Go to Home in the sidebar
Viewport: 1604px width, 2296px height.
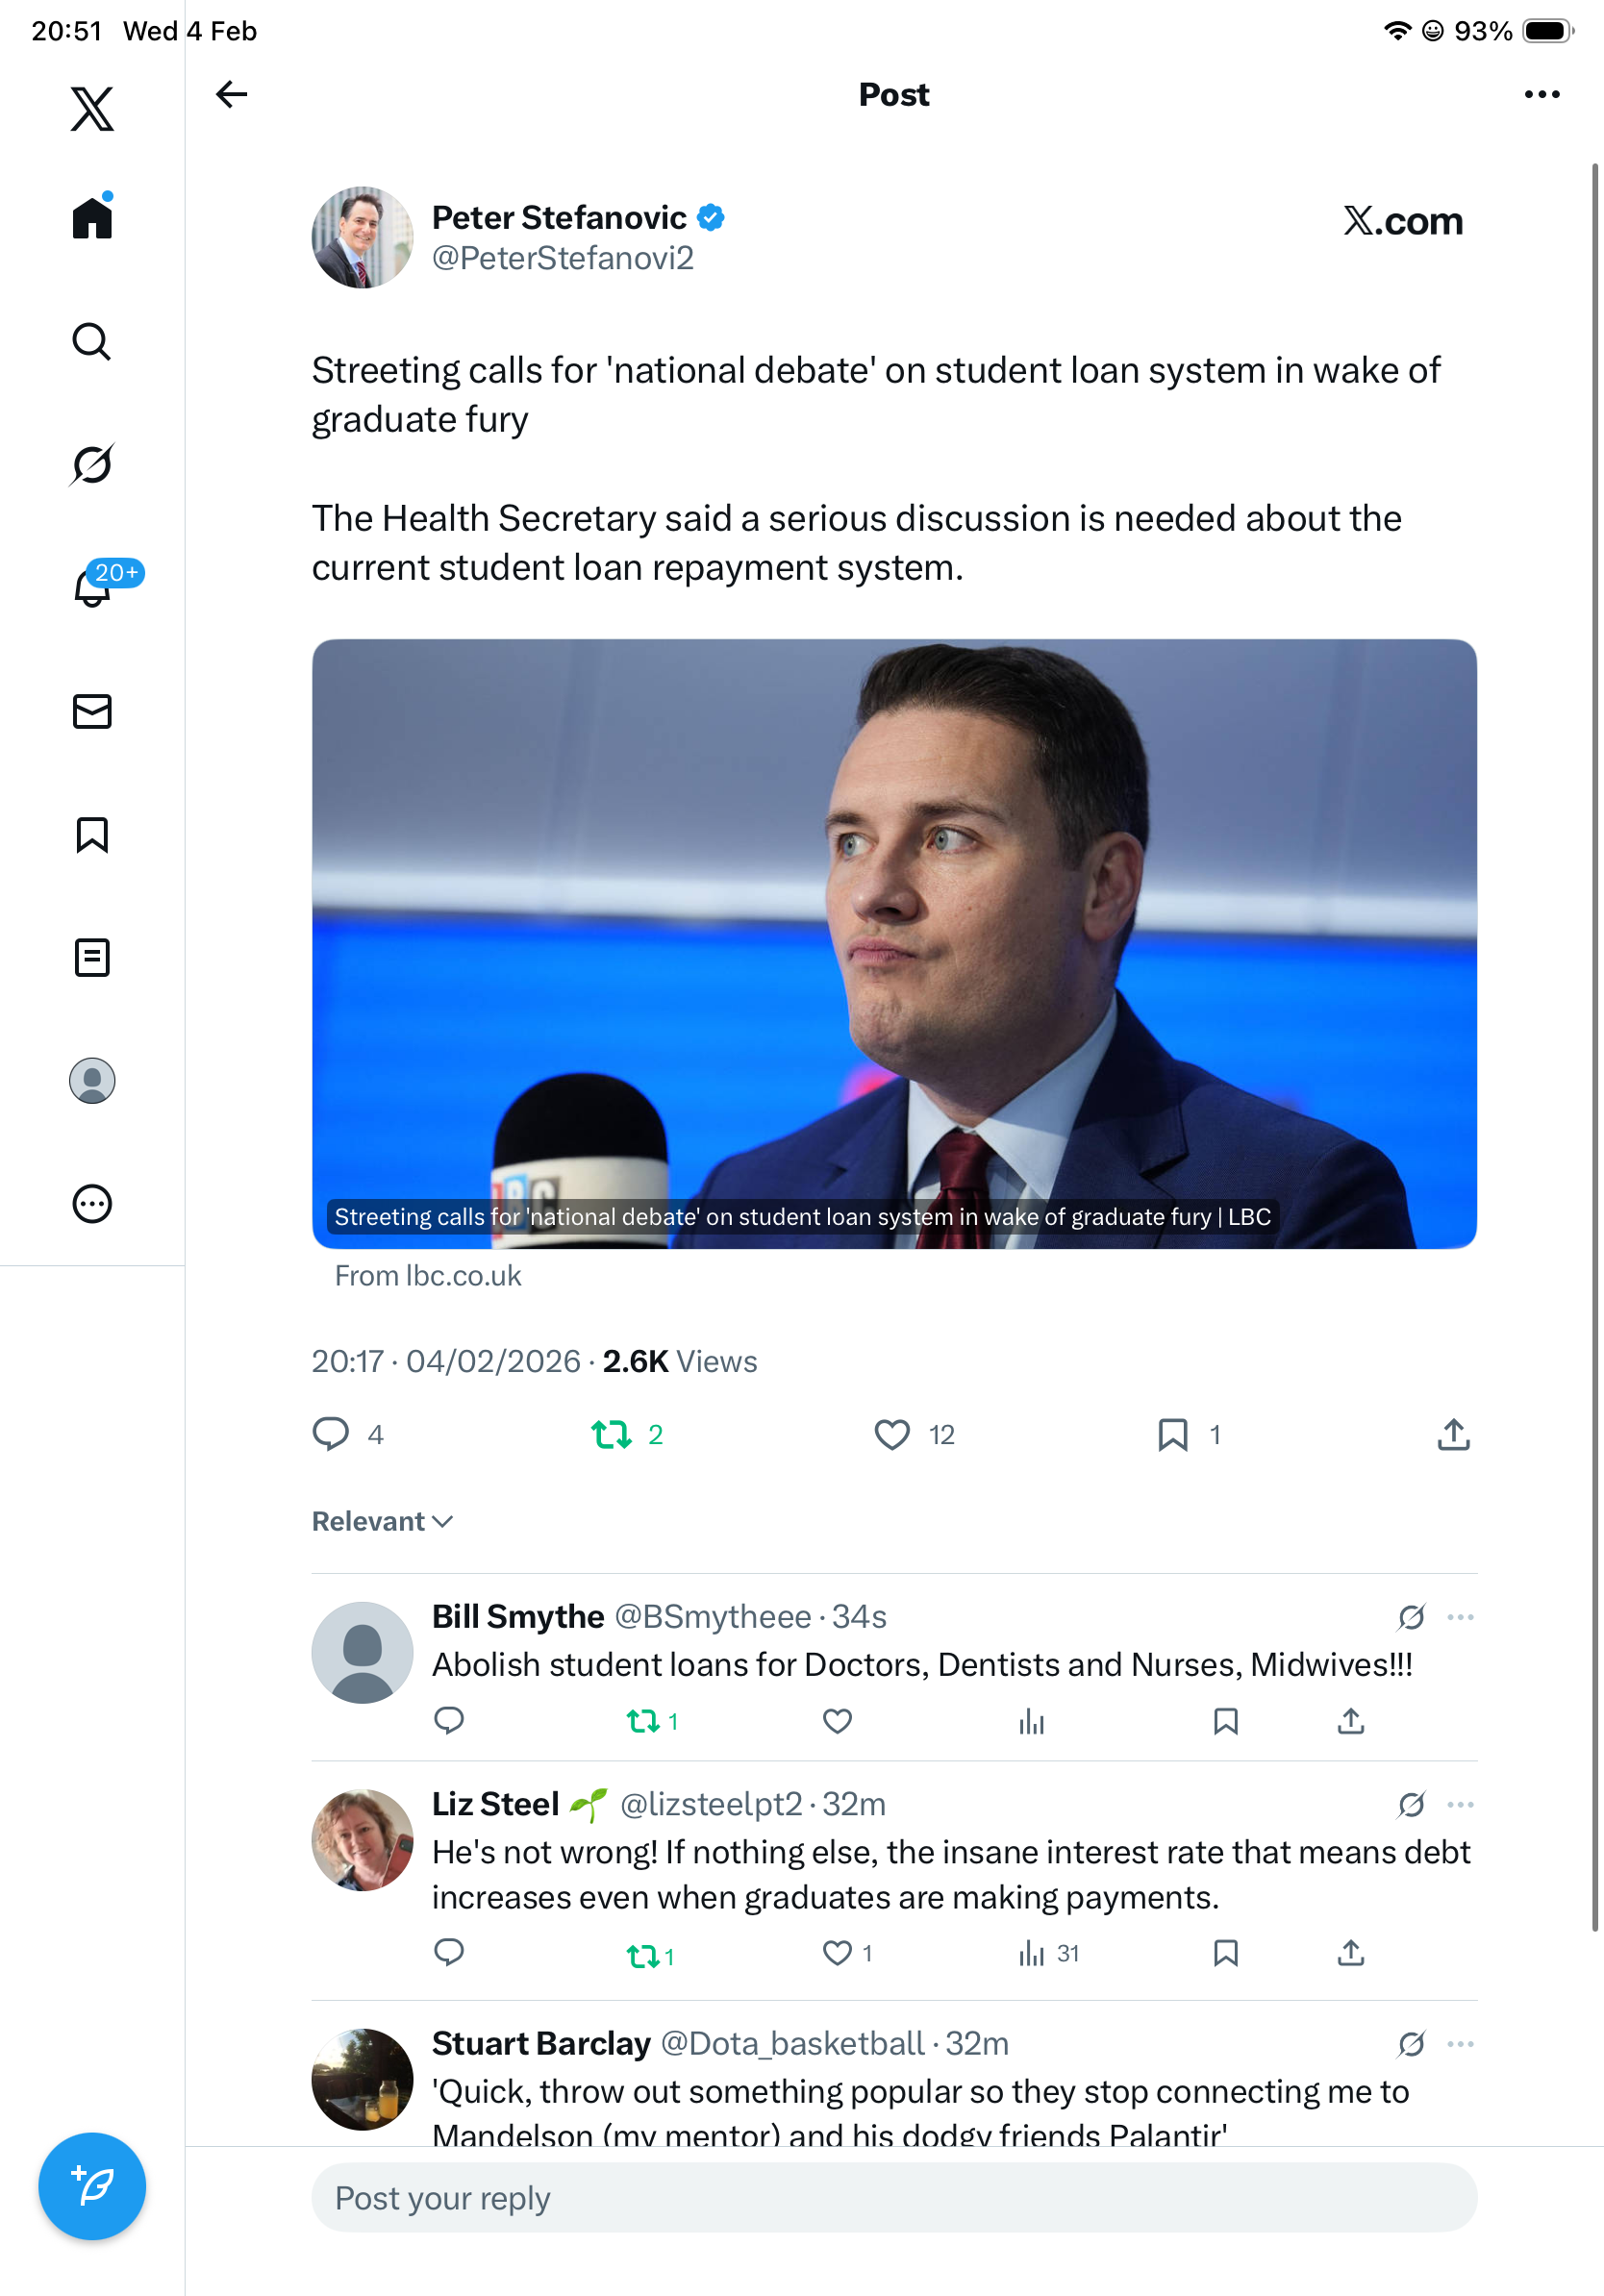[92, 217]
